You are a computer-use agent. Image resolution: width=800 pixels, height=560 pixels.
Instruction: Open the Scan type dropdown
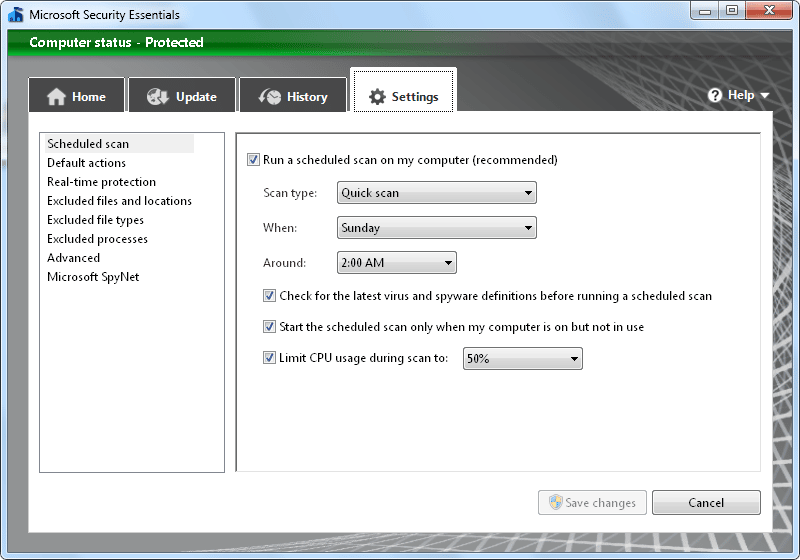pyautogui.click(x=436, y=193)
